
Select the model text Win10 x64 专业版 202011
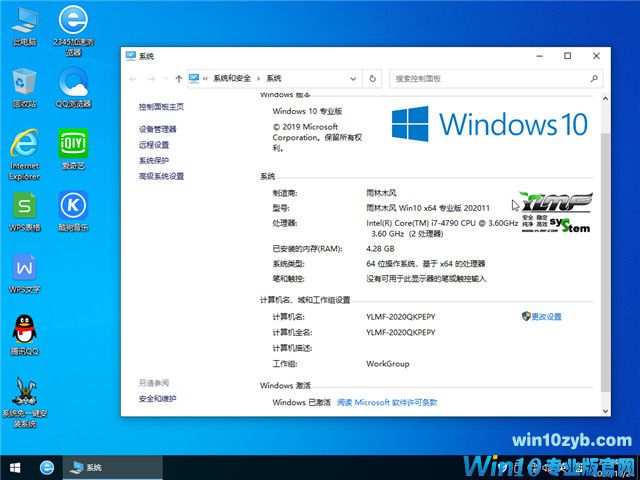[428, 208]
